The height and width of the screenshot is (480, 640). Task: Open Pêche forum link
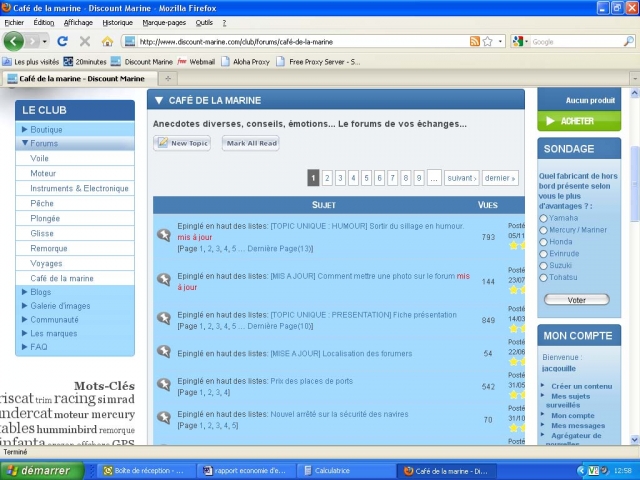pyautogui.click(x=42, y=203)
